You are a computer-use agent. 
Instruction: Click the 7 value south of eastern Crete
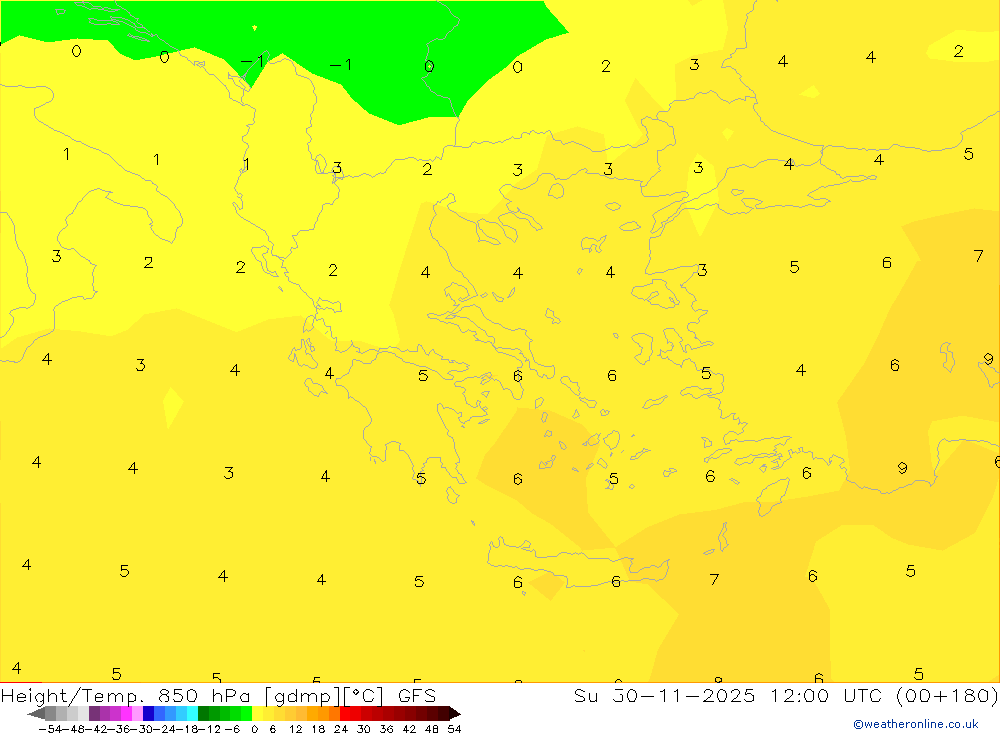click(x=714, y=579)
